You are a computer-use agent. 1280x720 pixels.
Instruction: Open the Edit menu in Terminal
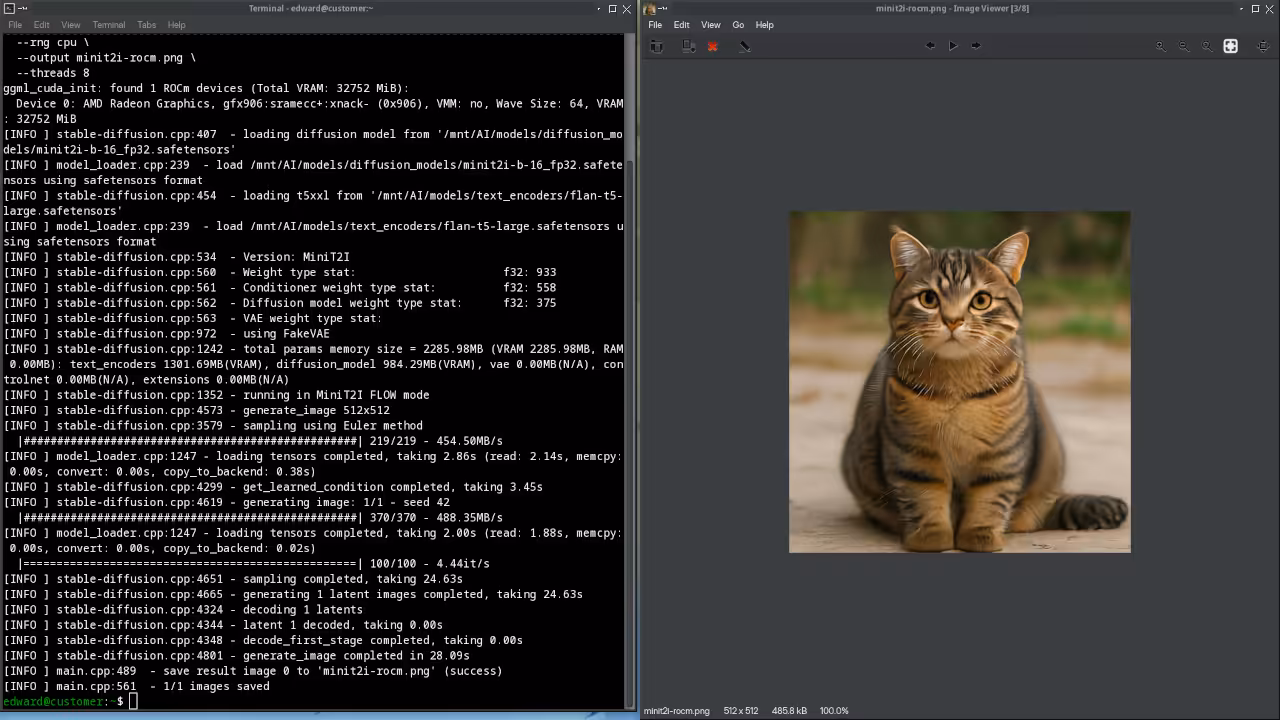[x=41, y=25]
